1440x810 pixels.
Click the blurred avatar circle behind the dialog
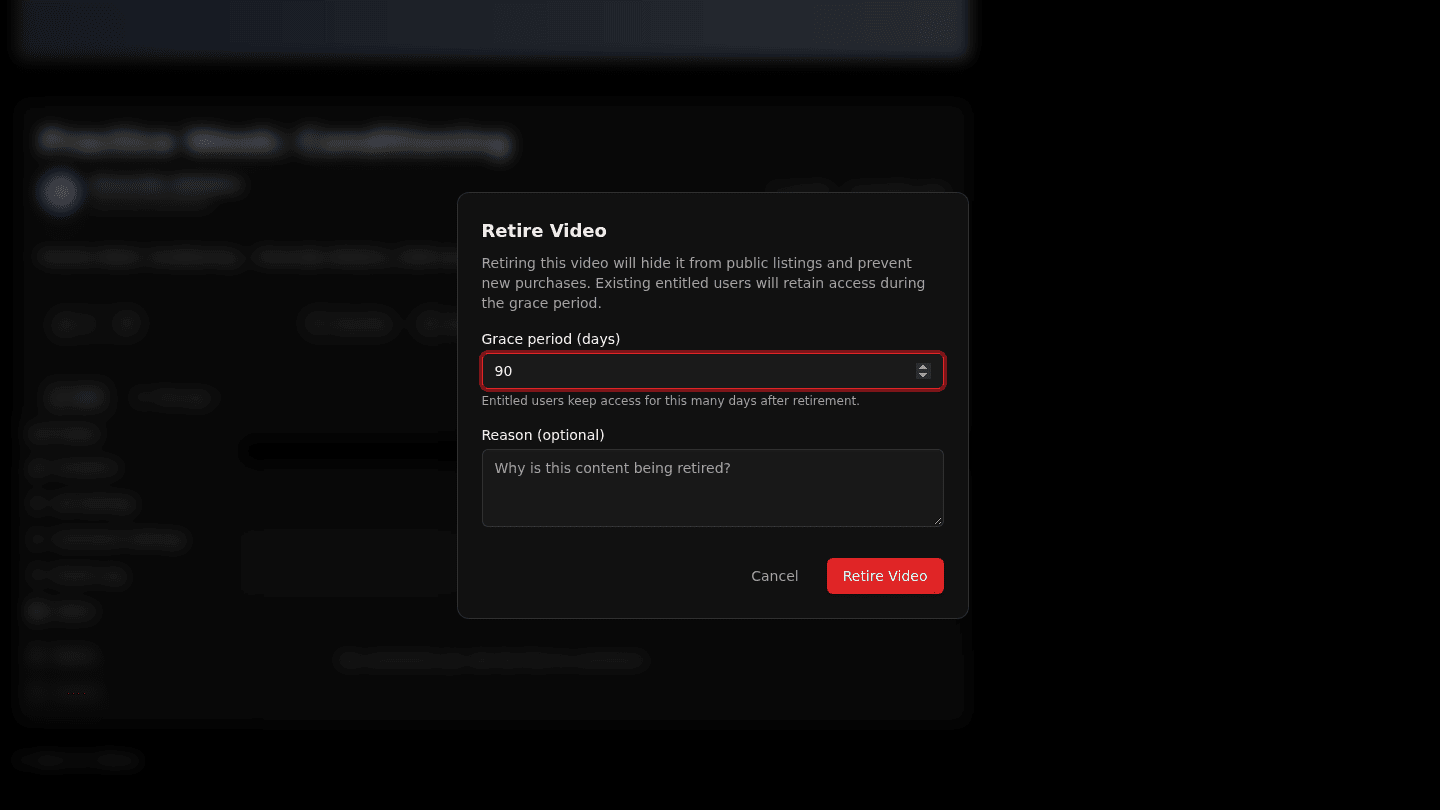click(x=60, y=192)
